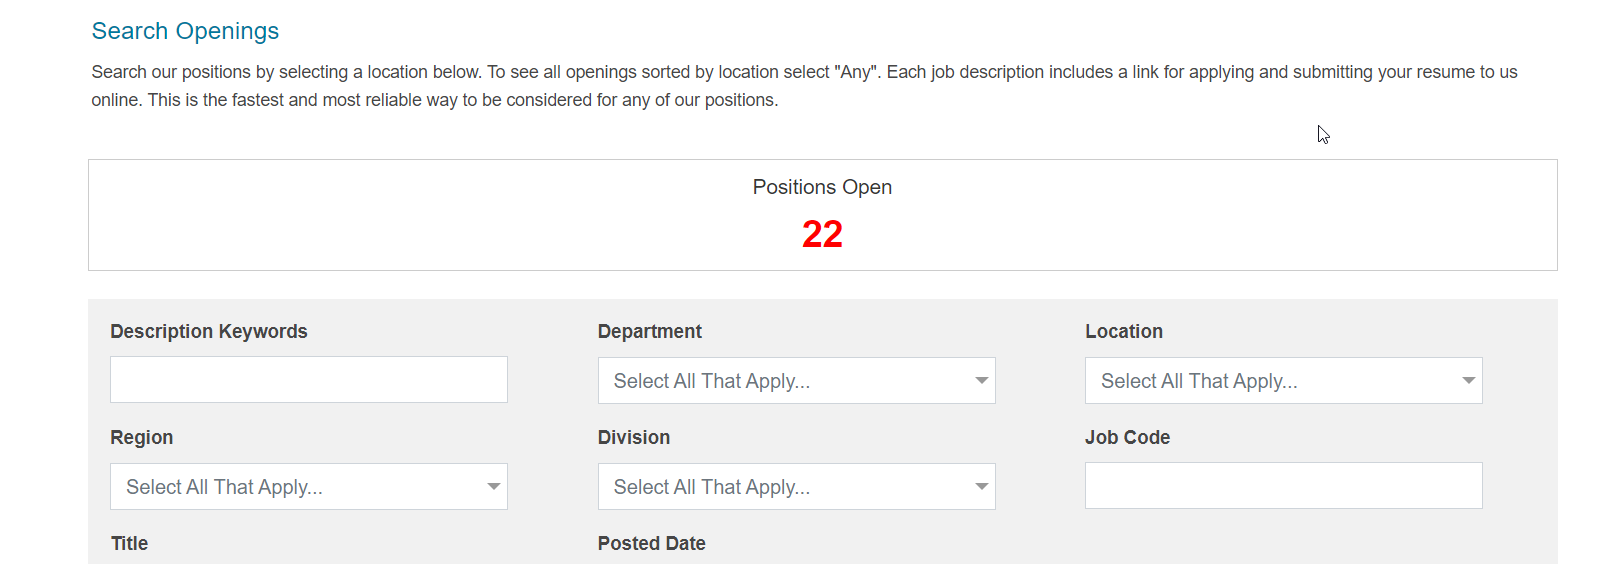Viewport: 1621px width, 564px height.
Task: Focus the Description Keywords text field
Action: (308, 380)
